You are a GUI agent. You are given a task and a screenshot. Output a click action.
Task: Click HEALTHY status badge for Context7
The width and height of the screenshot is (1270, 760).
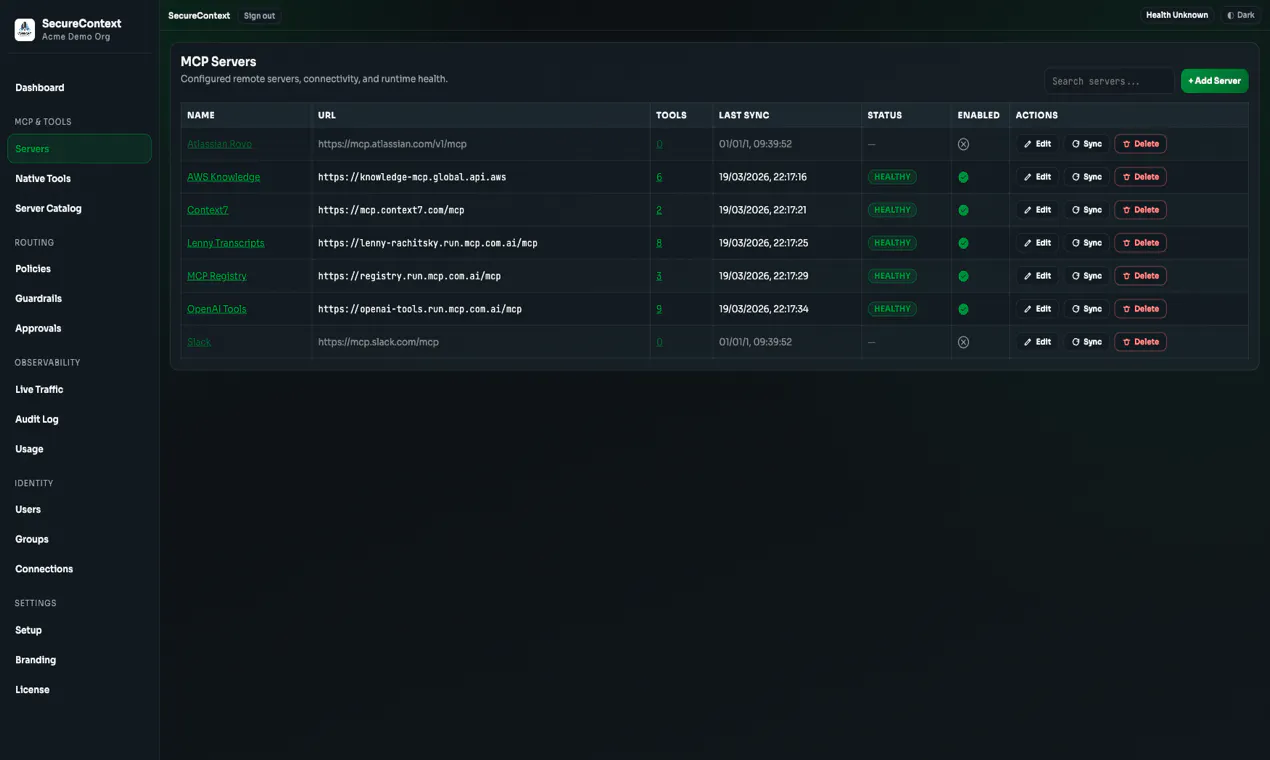892,210
